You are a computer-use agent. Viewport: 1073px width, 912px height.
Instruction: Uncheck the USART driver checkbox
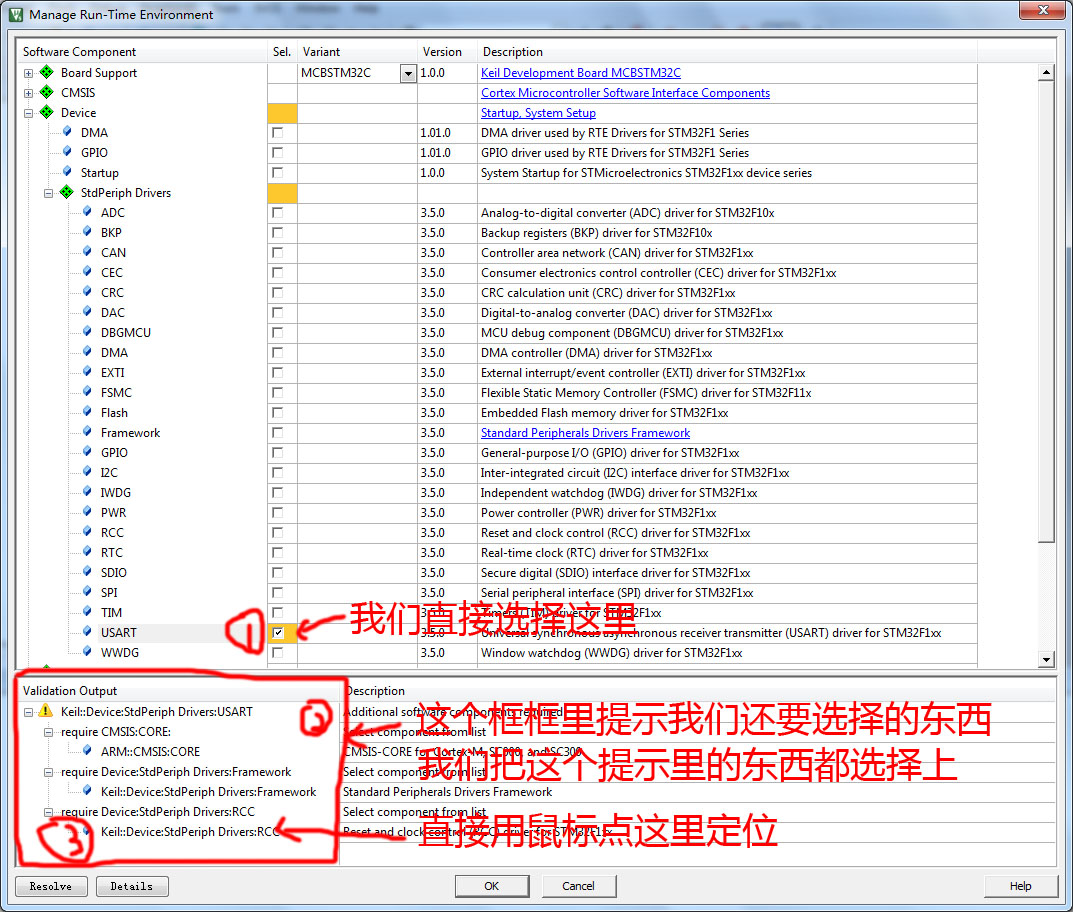point(277,633)
